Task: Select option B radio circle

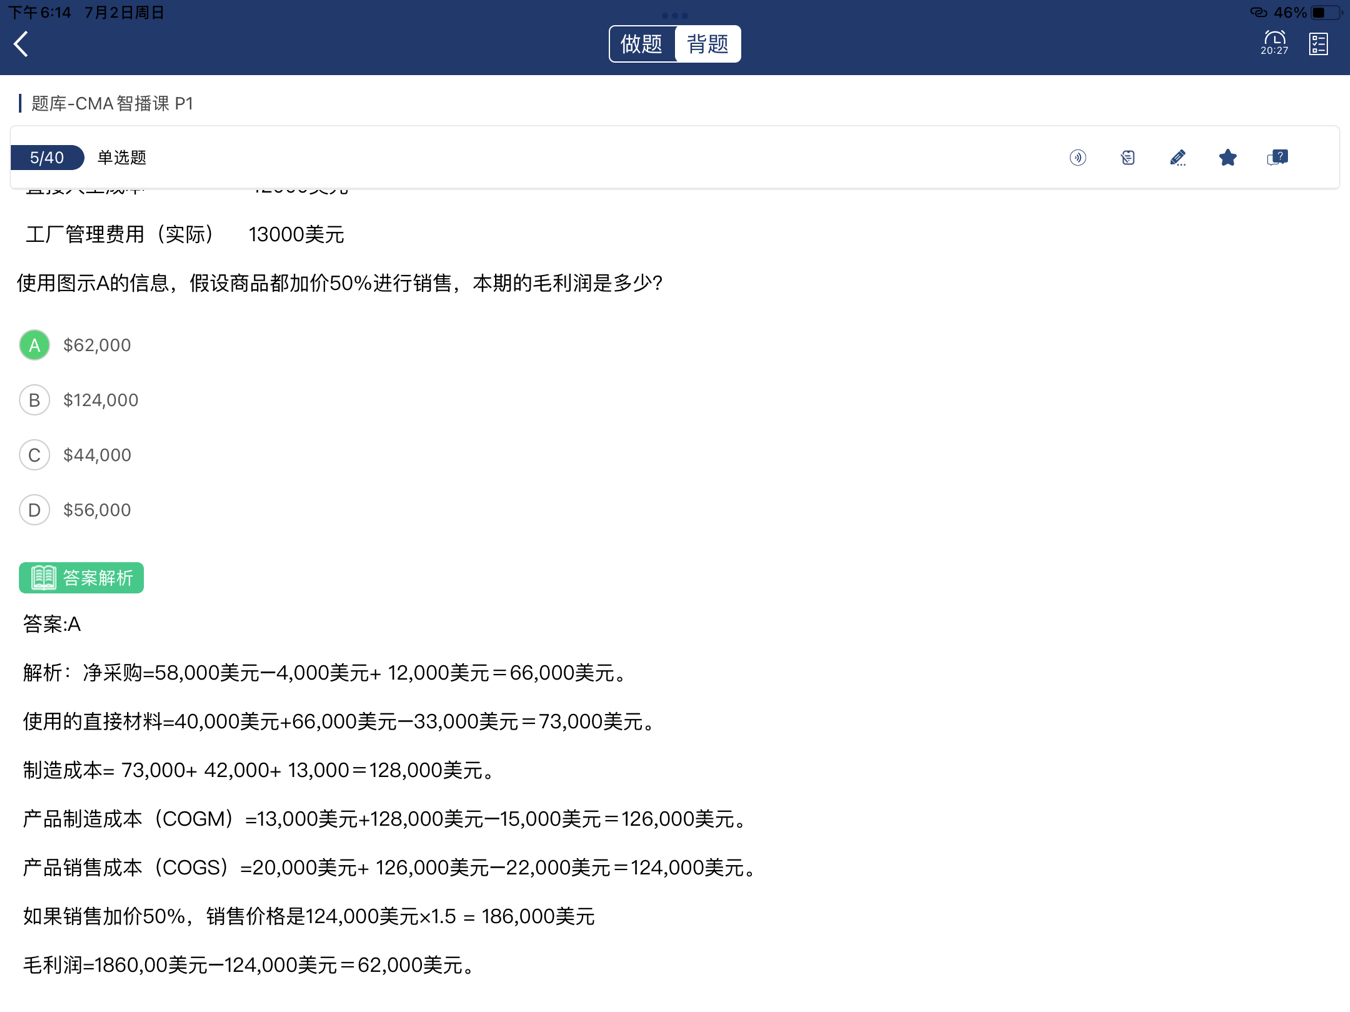Action: coord(35,400)
